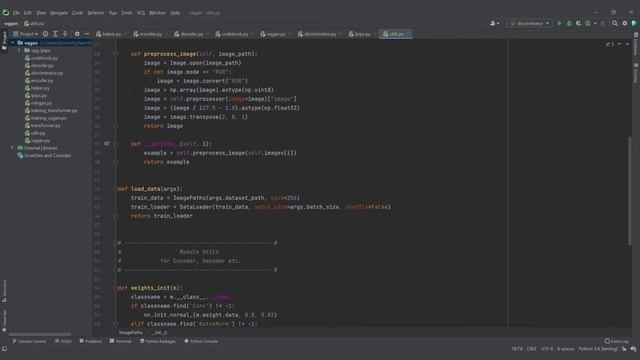640x360 pixels.
Task: Click ImagePaths breadcrumb at editor bottom
Action: coord(131,333)
